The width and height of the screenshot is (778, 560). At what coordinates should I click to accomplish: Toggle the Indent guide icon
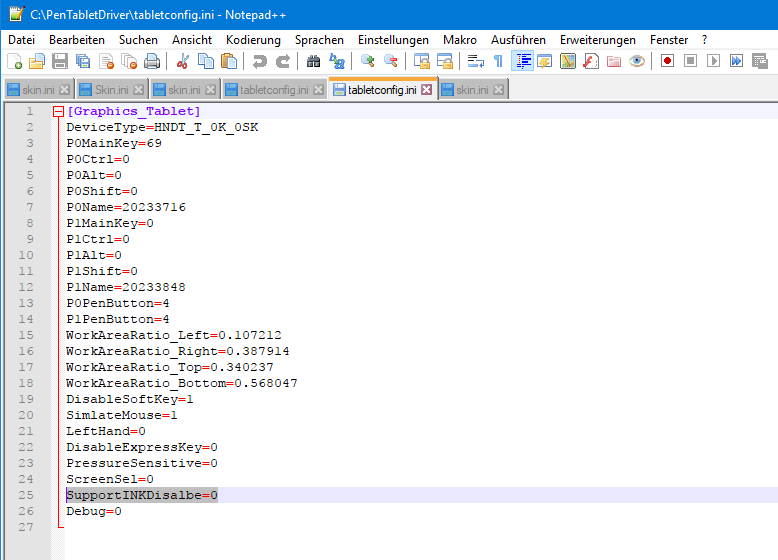522,61
